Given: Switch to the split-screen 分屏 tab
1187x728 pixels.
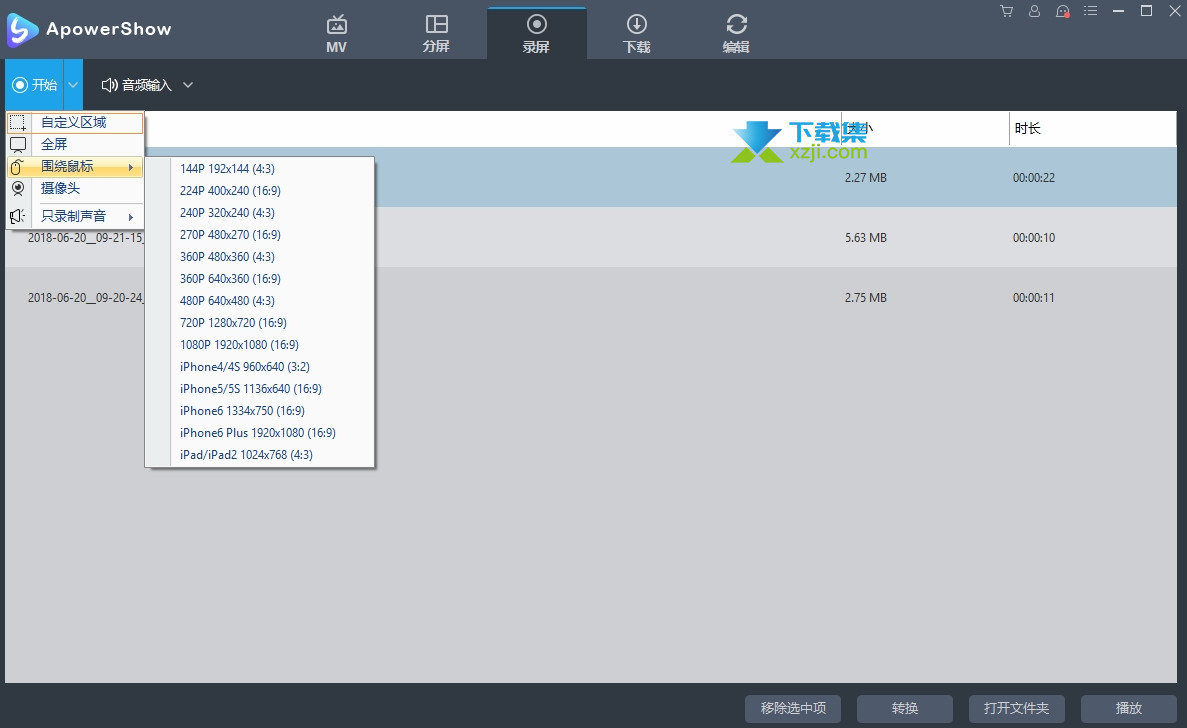Looking at the screenshot, I should pos(436,33).
